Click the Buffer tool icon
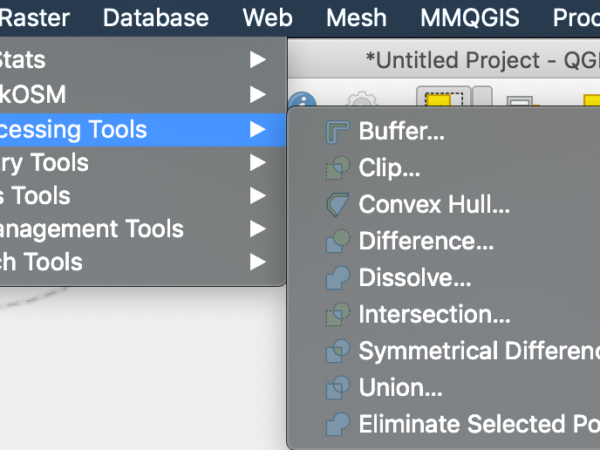This screenshot has height=450, width=600. click(338, 132)
